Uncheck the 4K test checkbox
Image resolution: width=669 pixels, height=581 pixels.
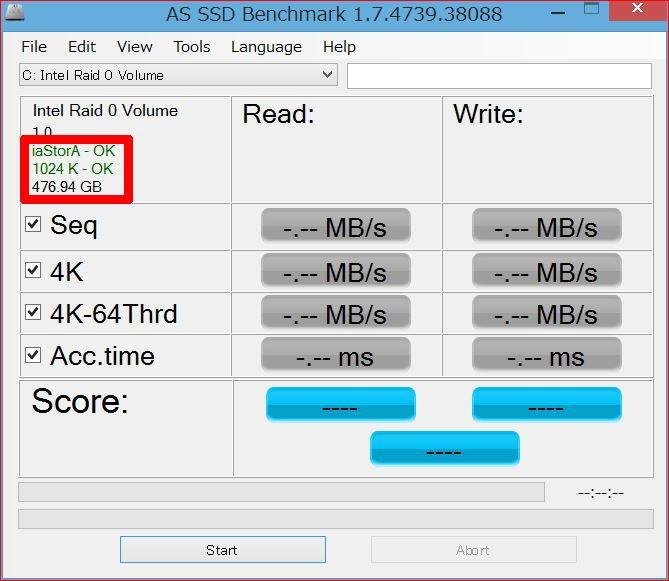[x=33, y=270]
